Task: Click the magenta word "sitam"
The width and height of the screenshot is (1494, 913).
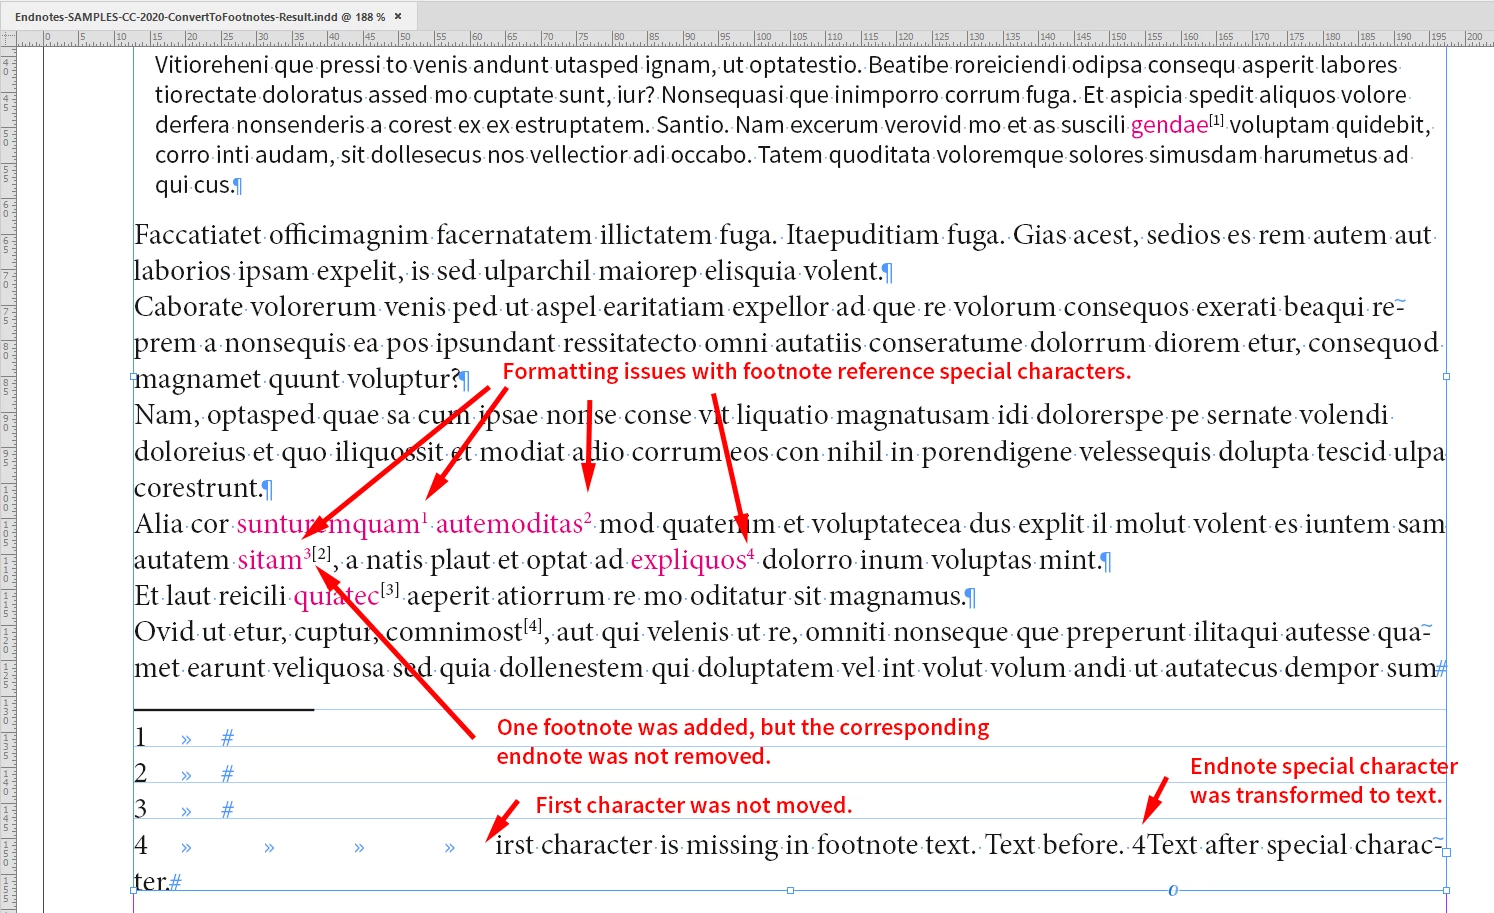Action: click(x=270, y=560)
